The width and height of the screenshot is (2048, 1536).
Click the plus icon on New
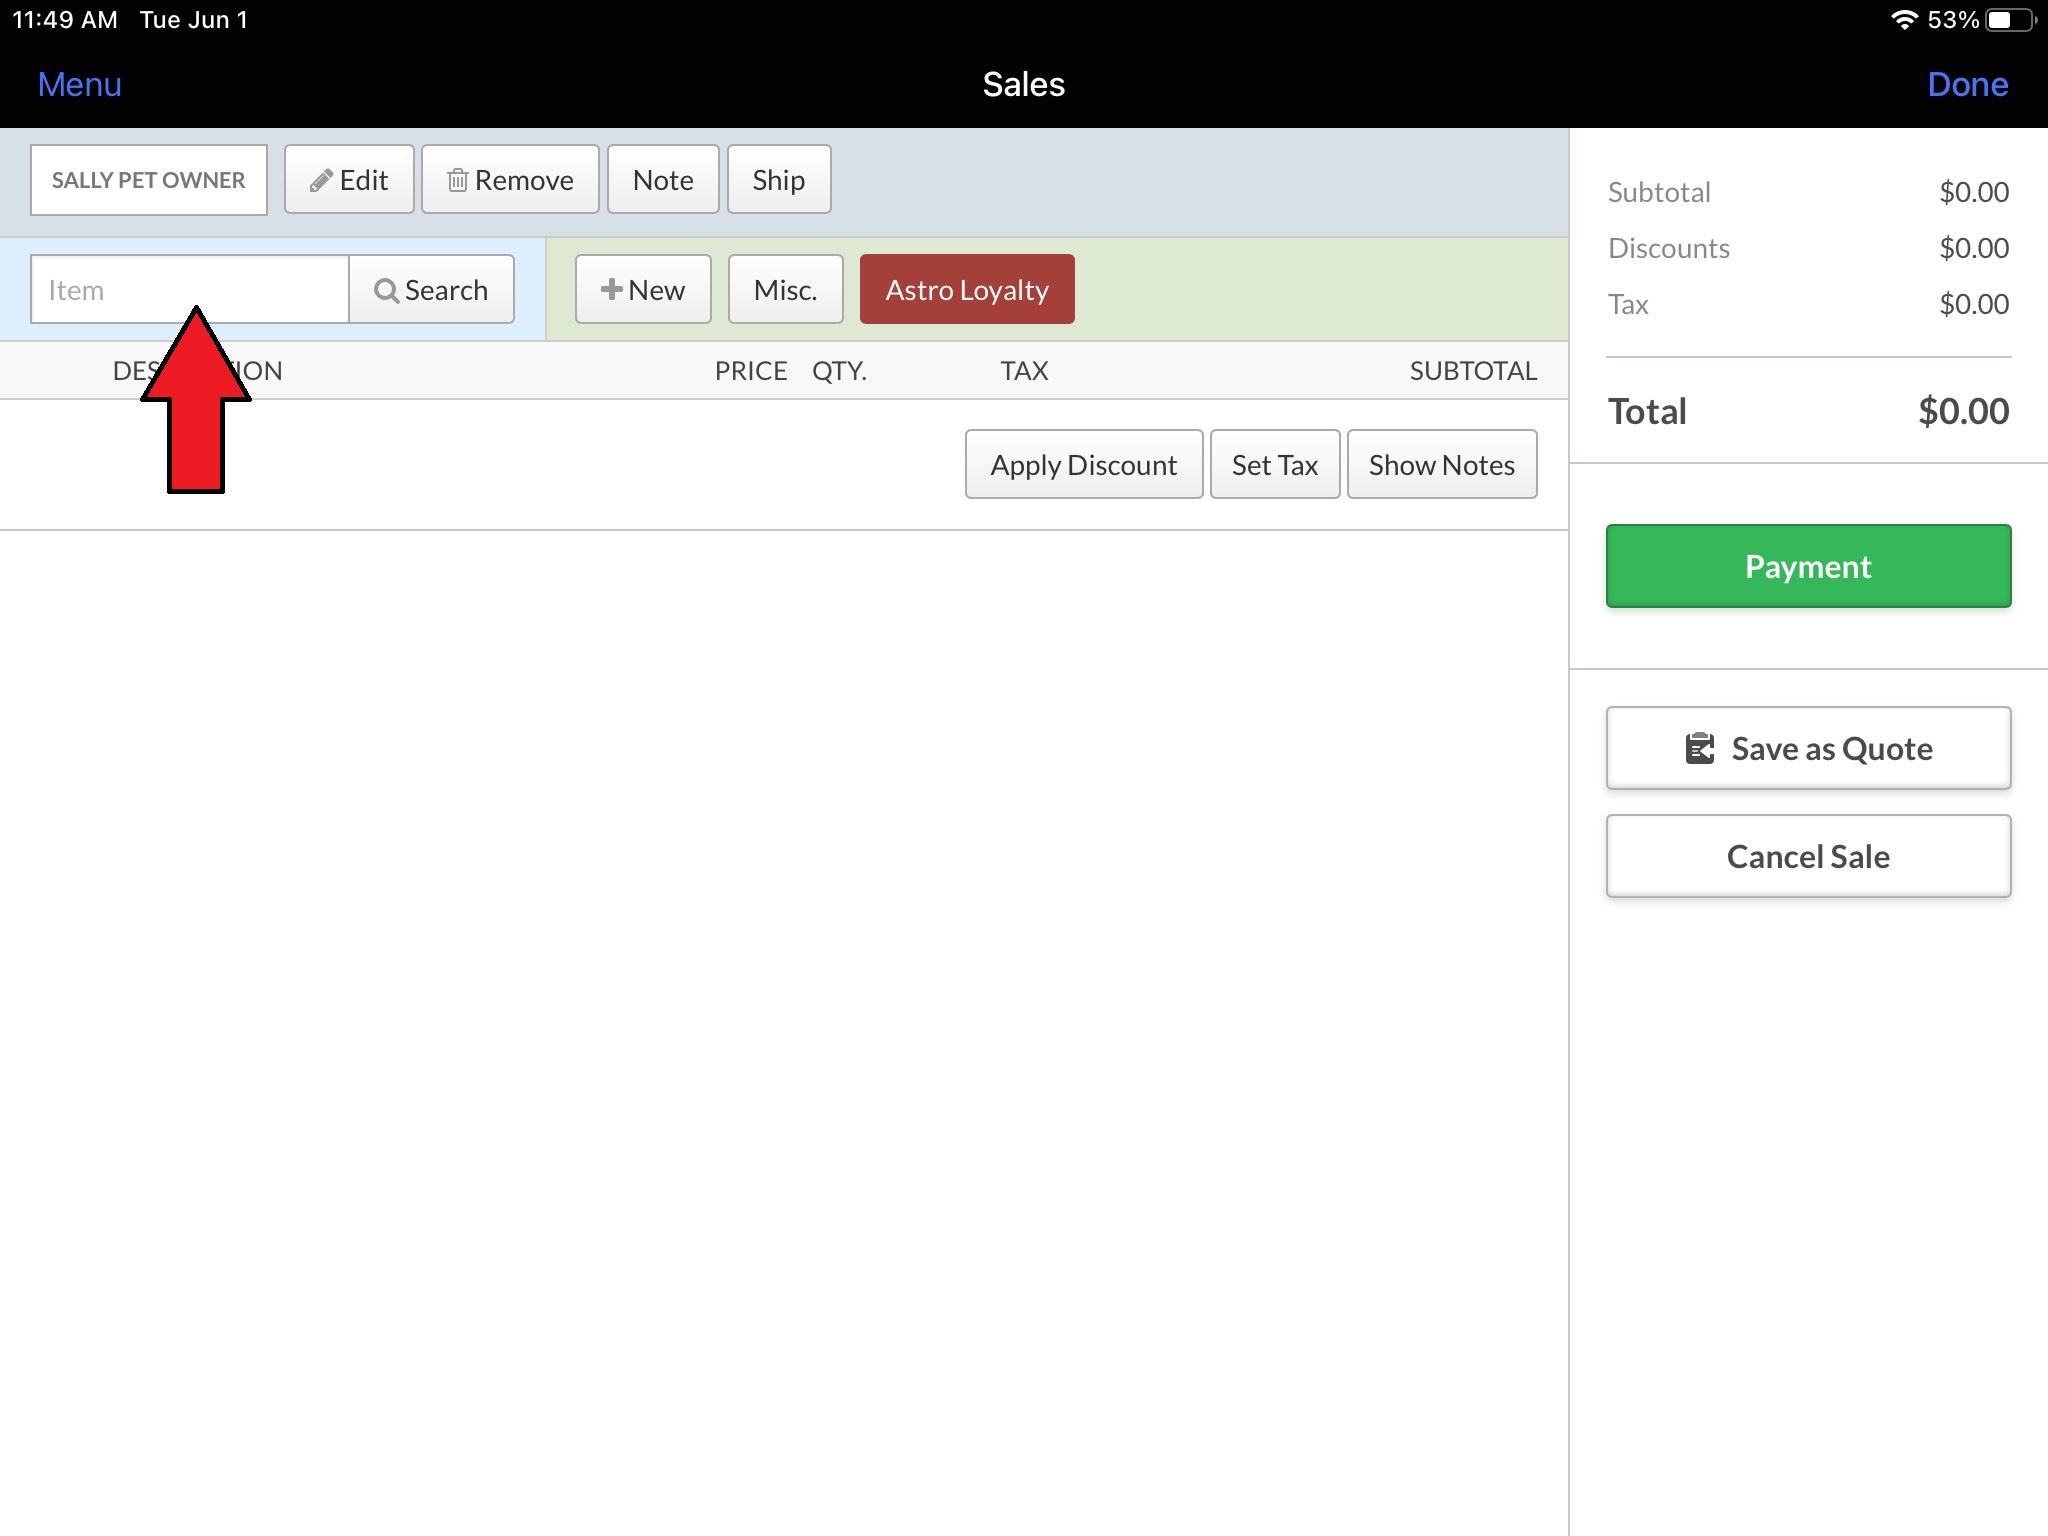click(x=611, y=290)
